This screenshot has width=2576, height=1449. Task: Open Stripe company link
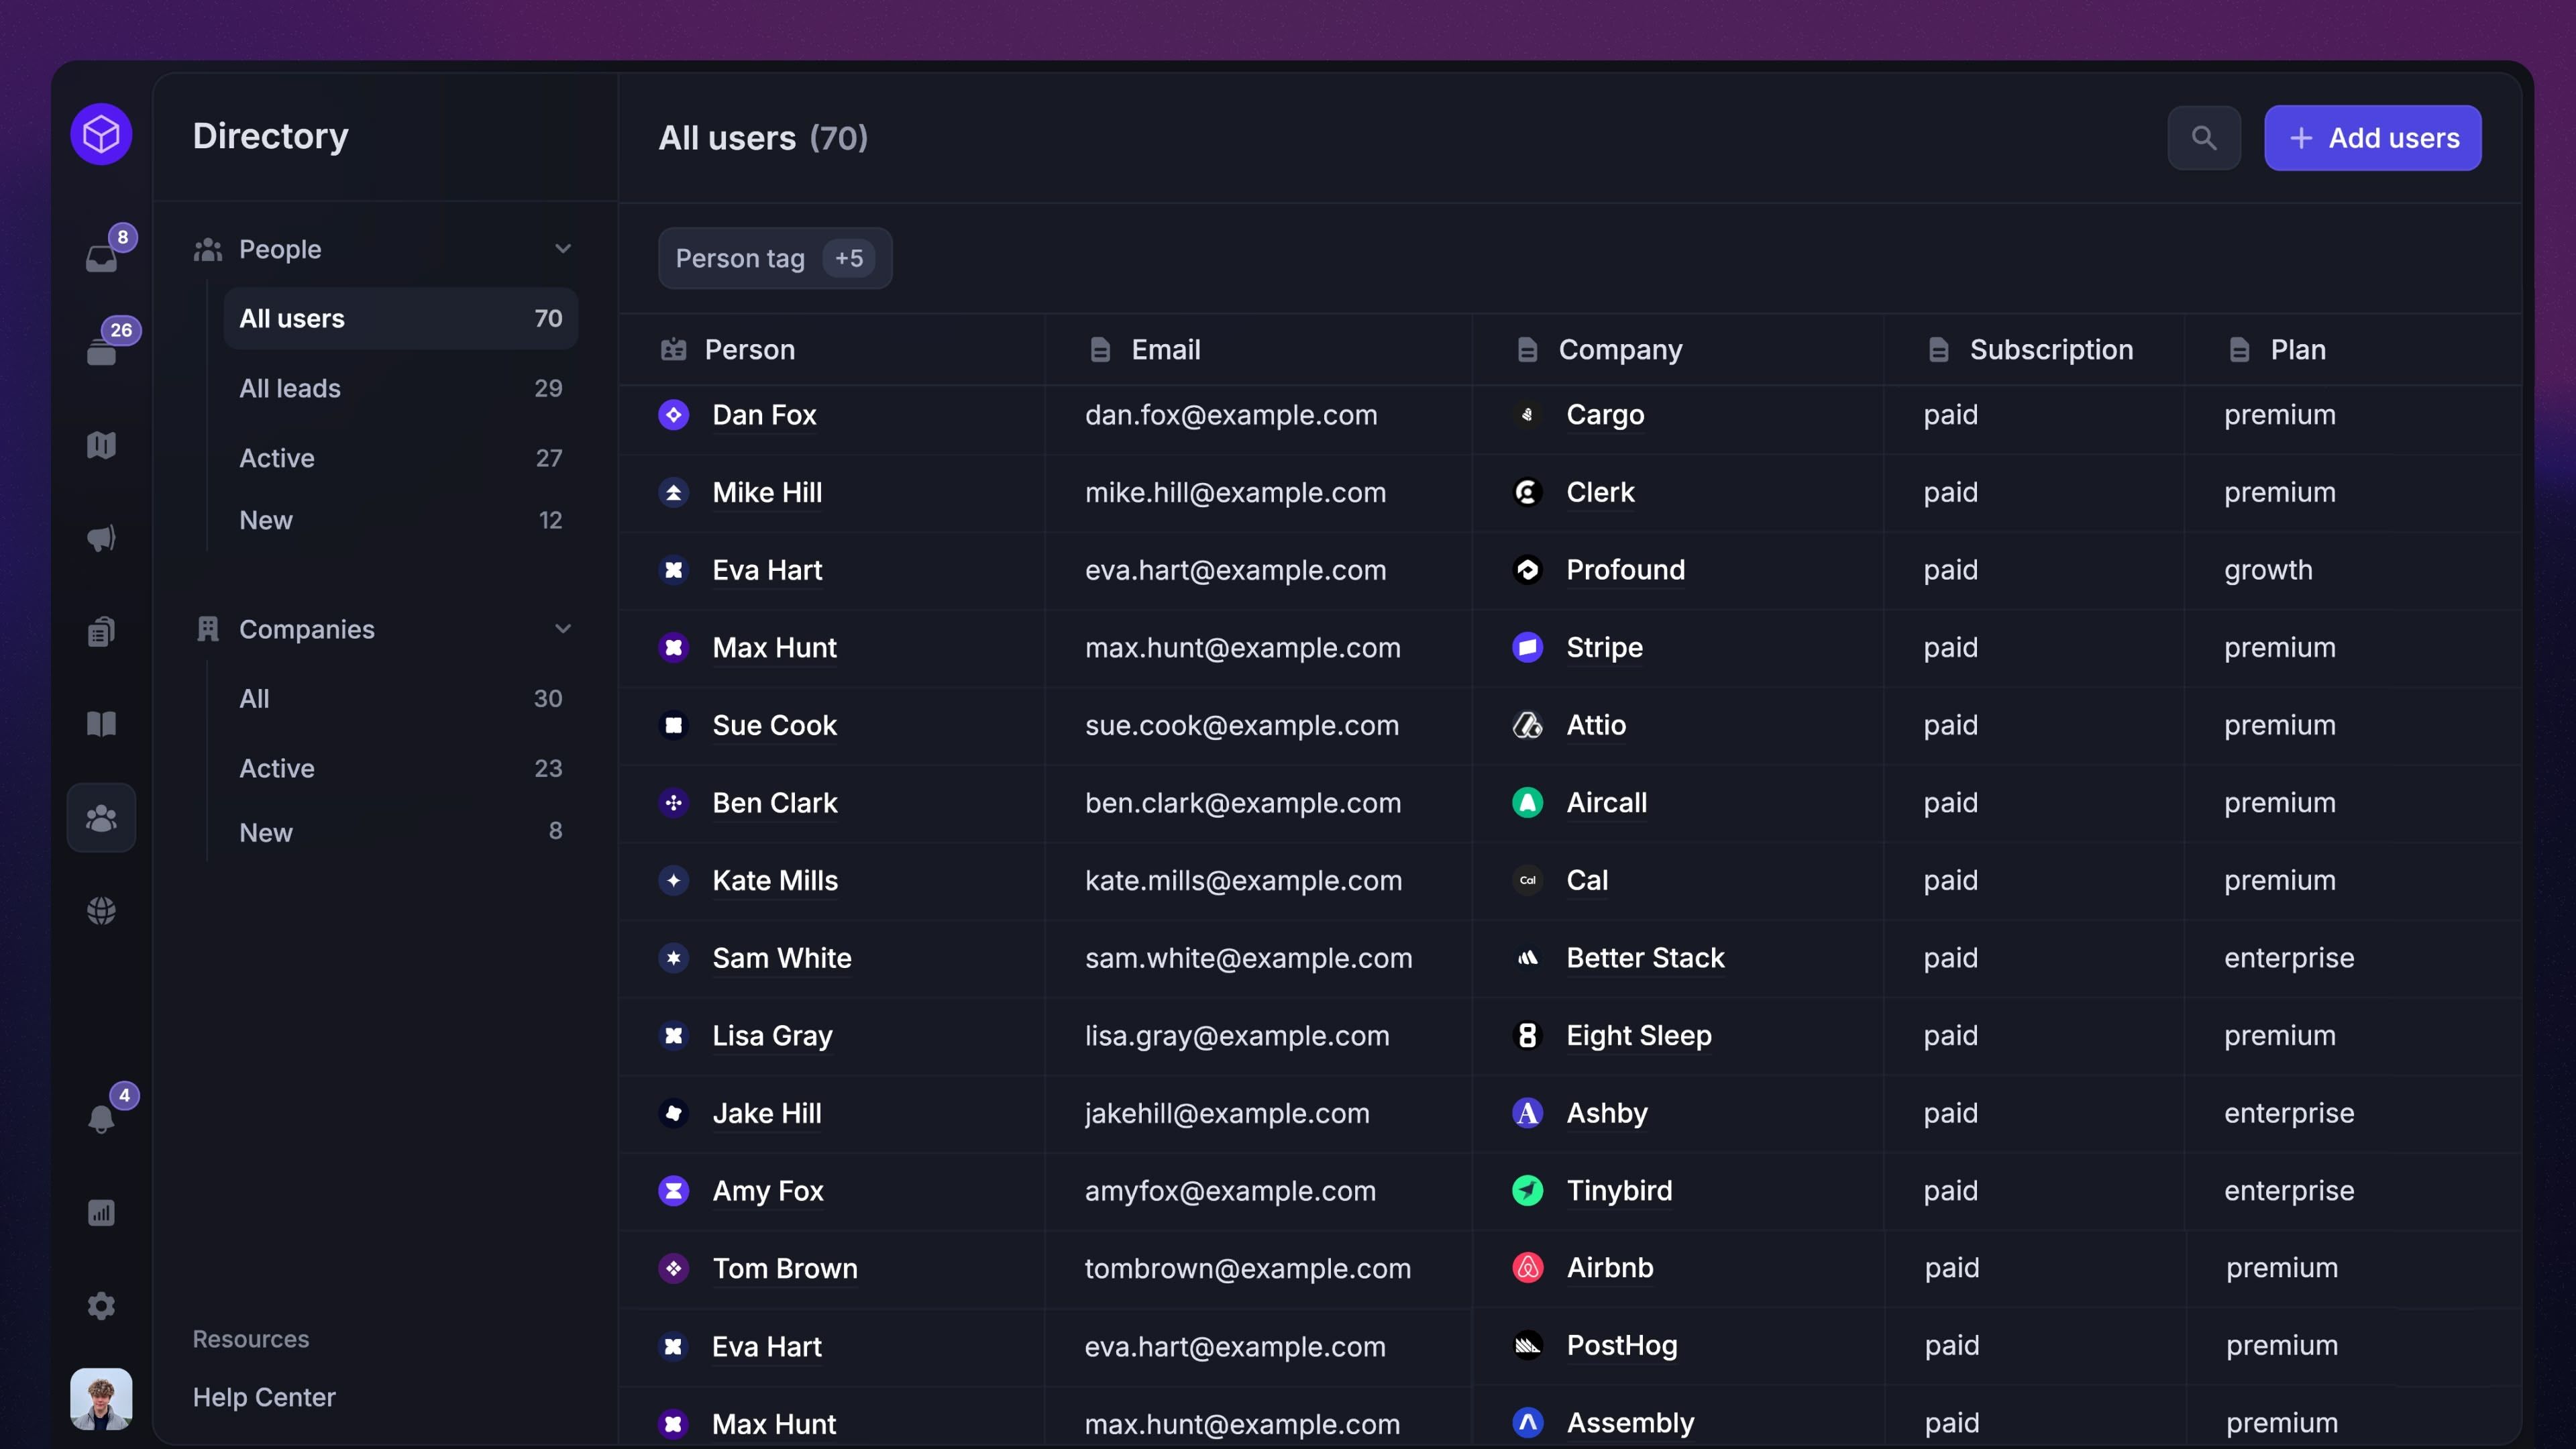click(1604, 647)
